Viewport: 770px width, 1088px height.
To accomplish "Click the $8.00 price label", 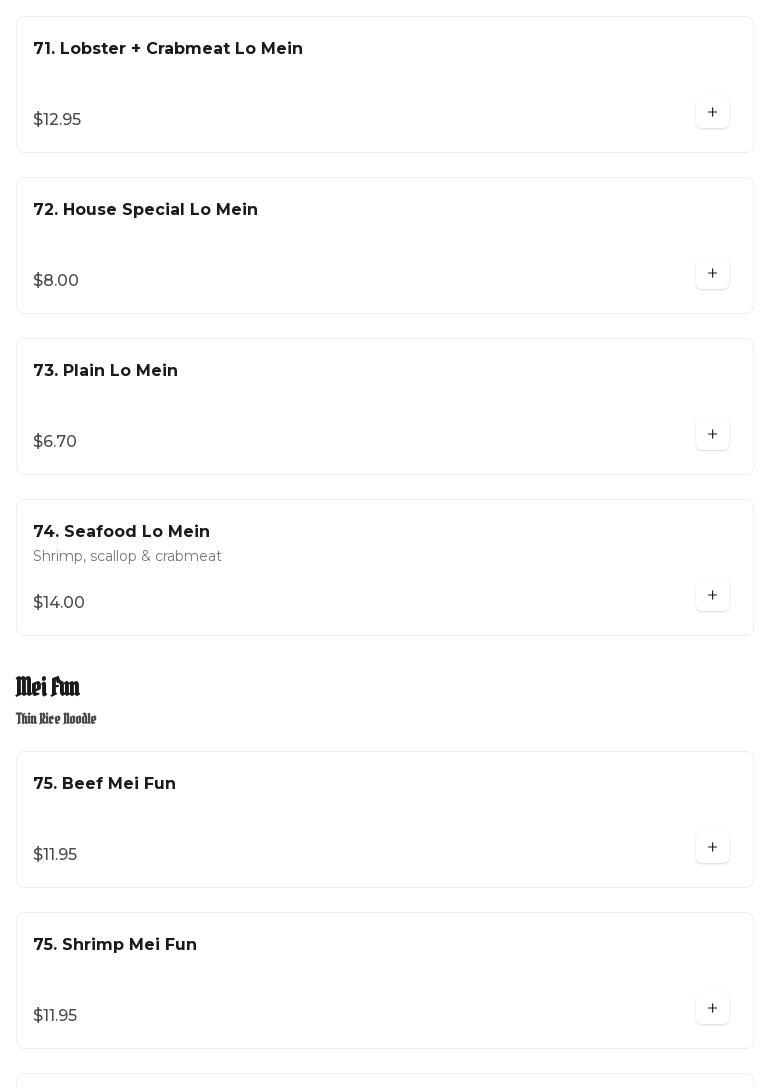I will click(56, 281).
